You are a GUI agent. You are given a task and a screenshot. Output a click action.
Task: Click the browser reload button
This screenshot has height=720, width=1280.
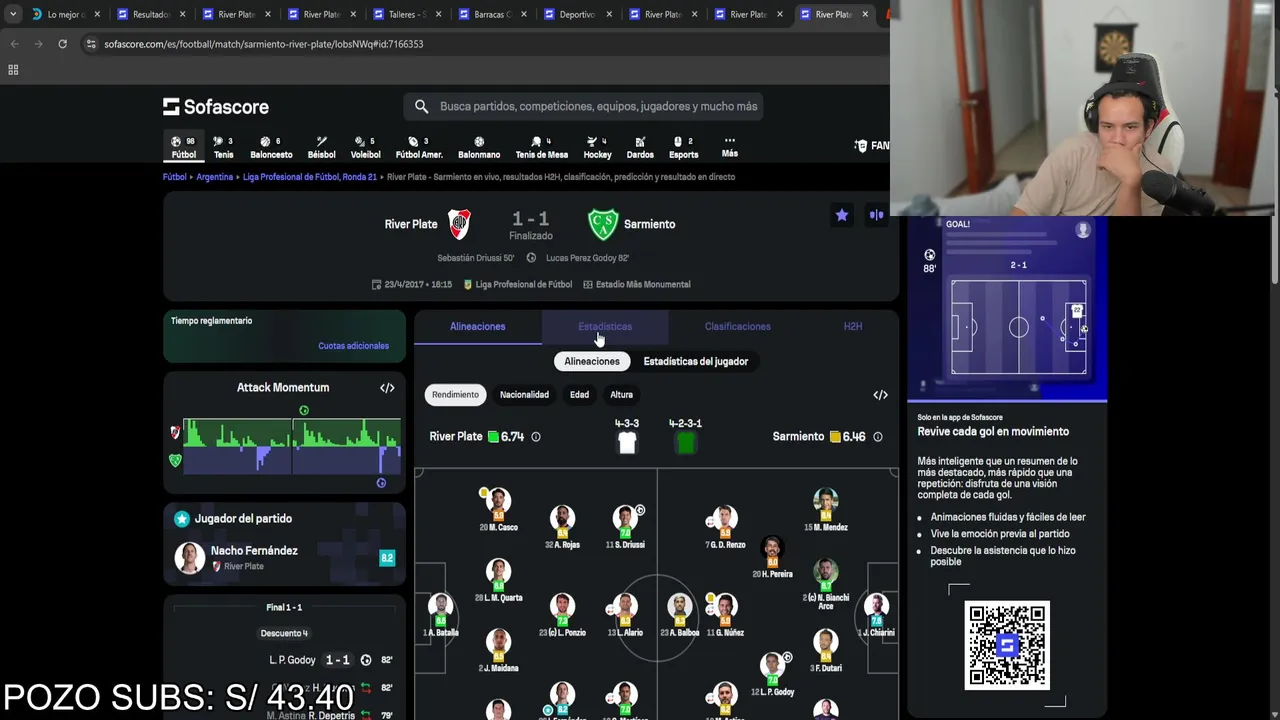(62, 44)
